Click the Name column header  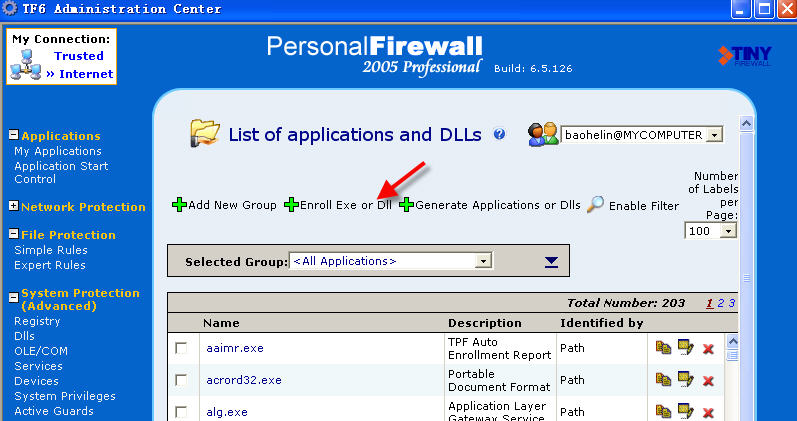tap(221, 323)
